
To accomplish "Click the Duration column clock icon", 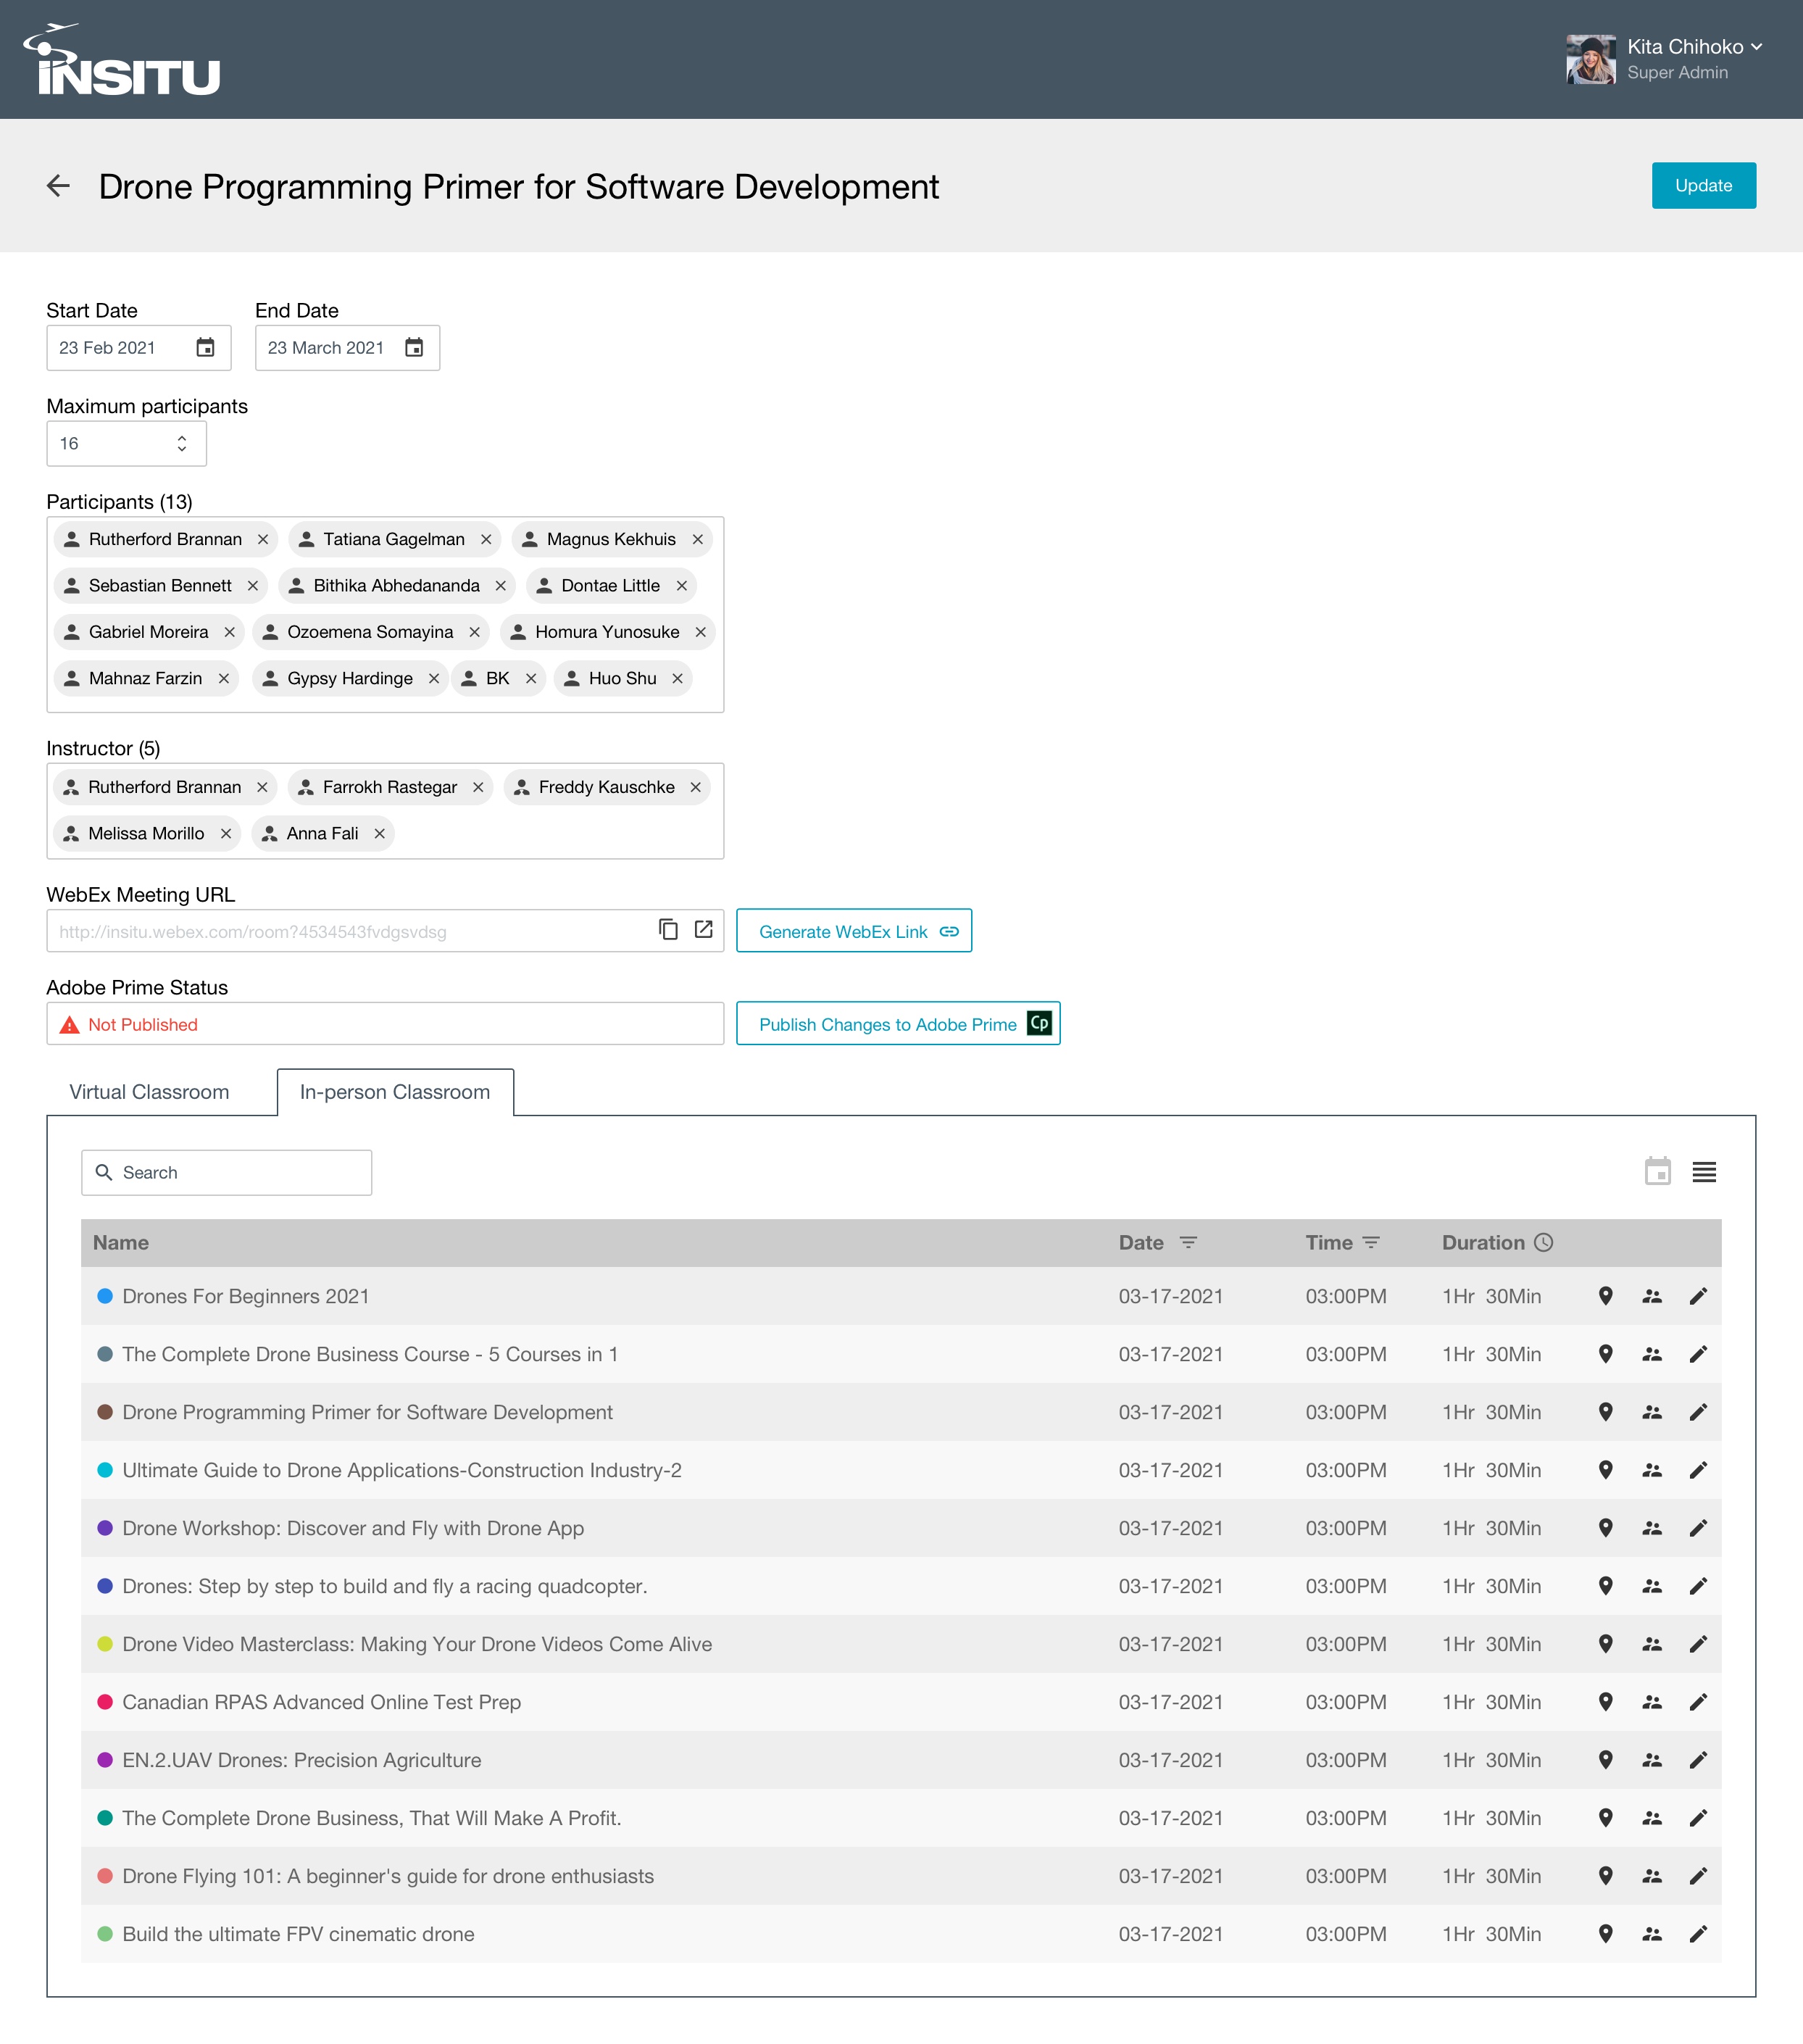I will point(1543,1242).
